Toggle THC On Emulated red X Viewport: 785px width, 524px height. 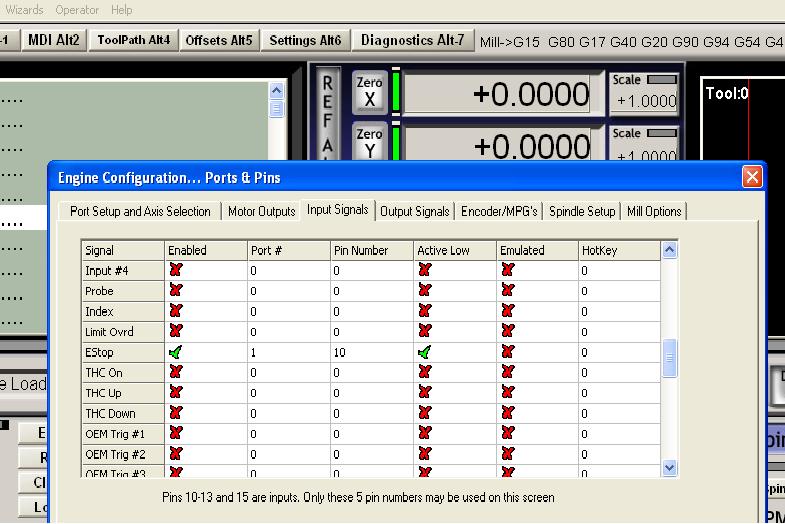[x=508, y=372]
